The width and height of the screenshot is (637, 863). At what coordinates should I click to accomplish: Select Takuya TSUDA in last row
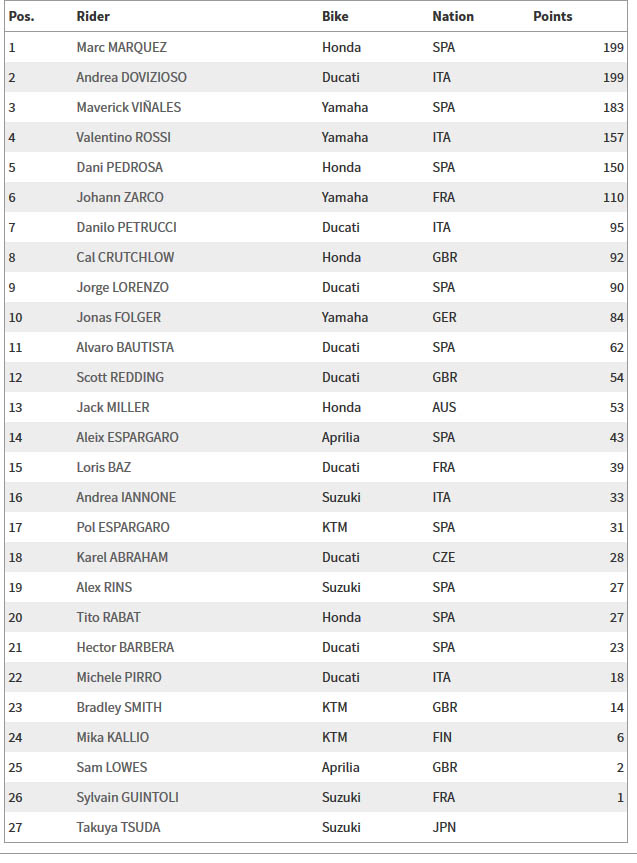pos(118,827)
